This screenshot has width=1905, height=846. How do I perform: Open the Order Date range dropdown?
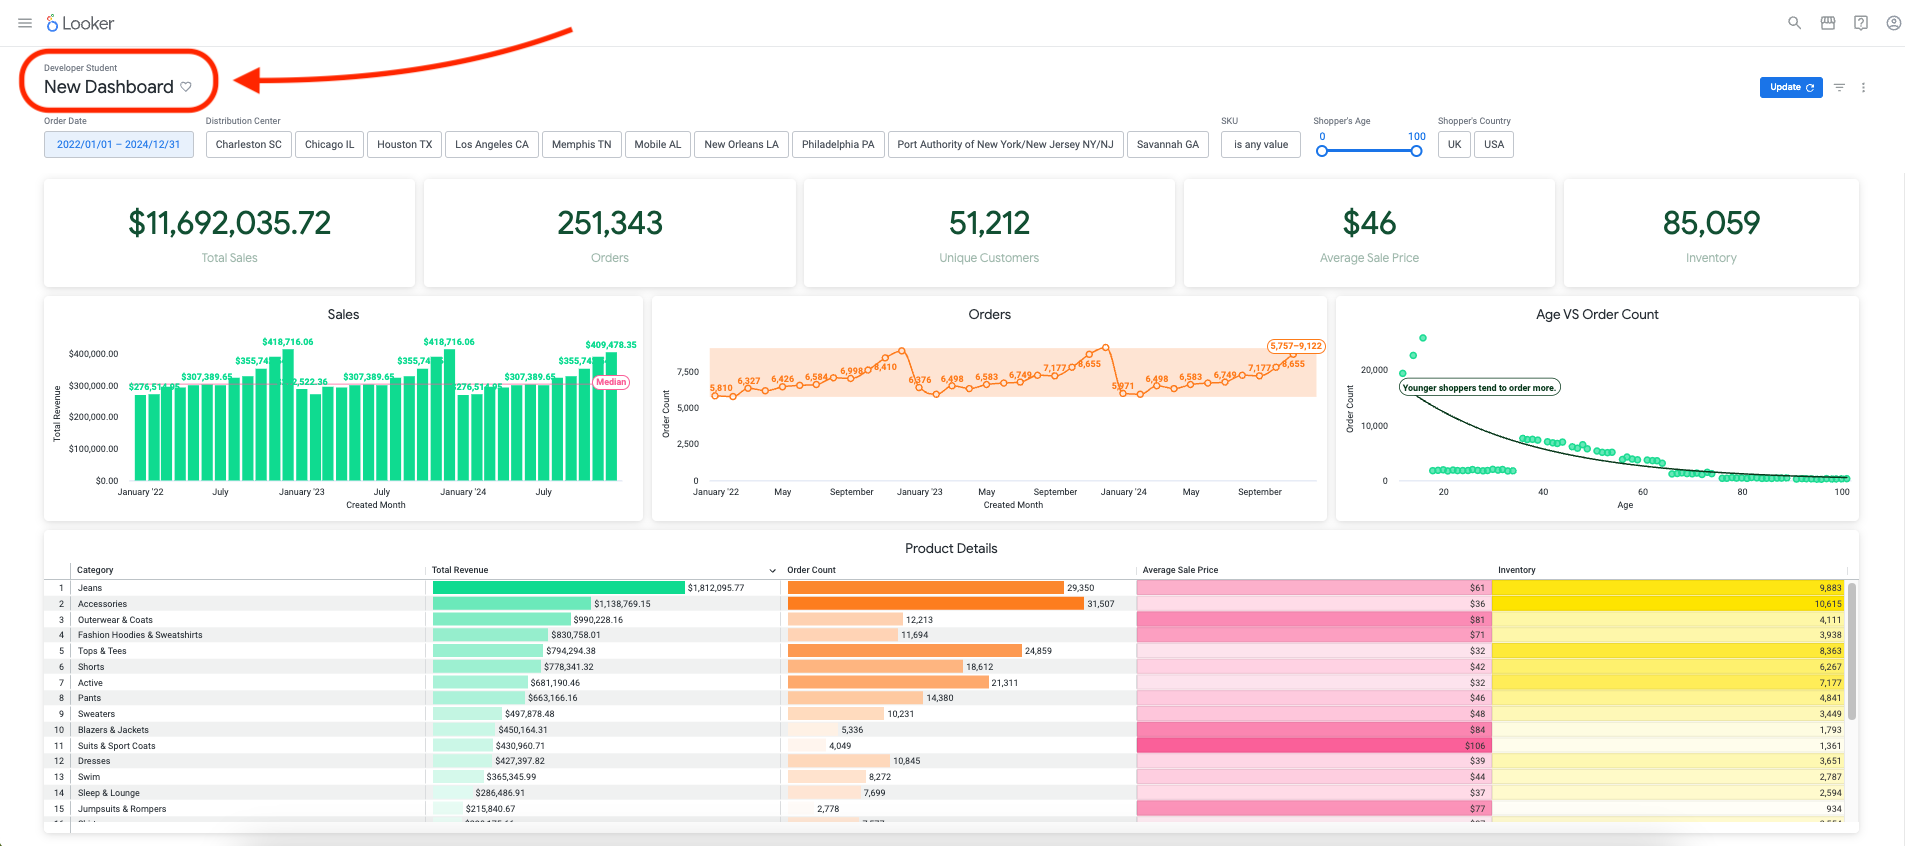coord(118,144)
